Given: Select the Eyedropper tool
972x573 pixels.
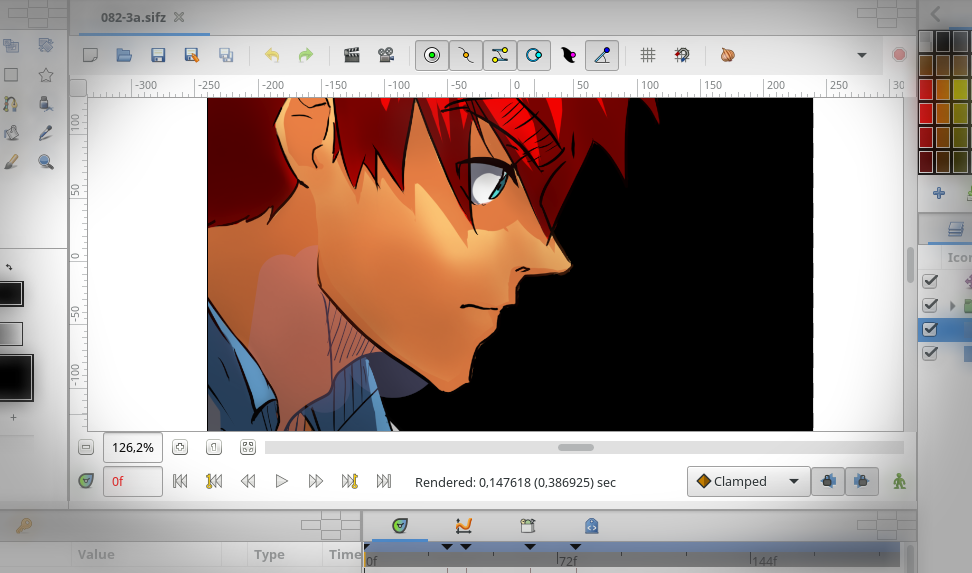Looking at the screenshot, I should [45, 133].
